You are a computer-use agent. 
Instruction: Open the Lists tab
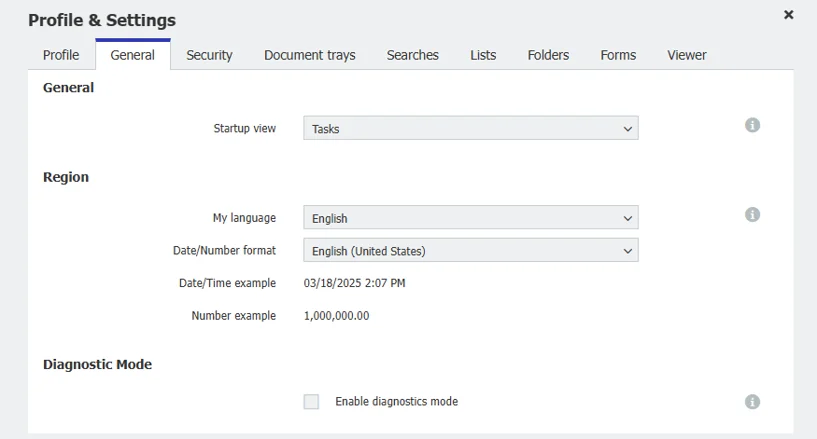[483, 55]
